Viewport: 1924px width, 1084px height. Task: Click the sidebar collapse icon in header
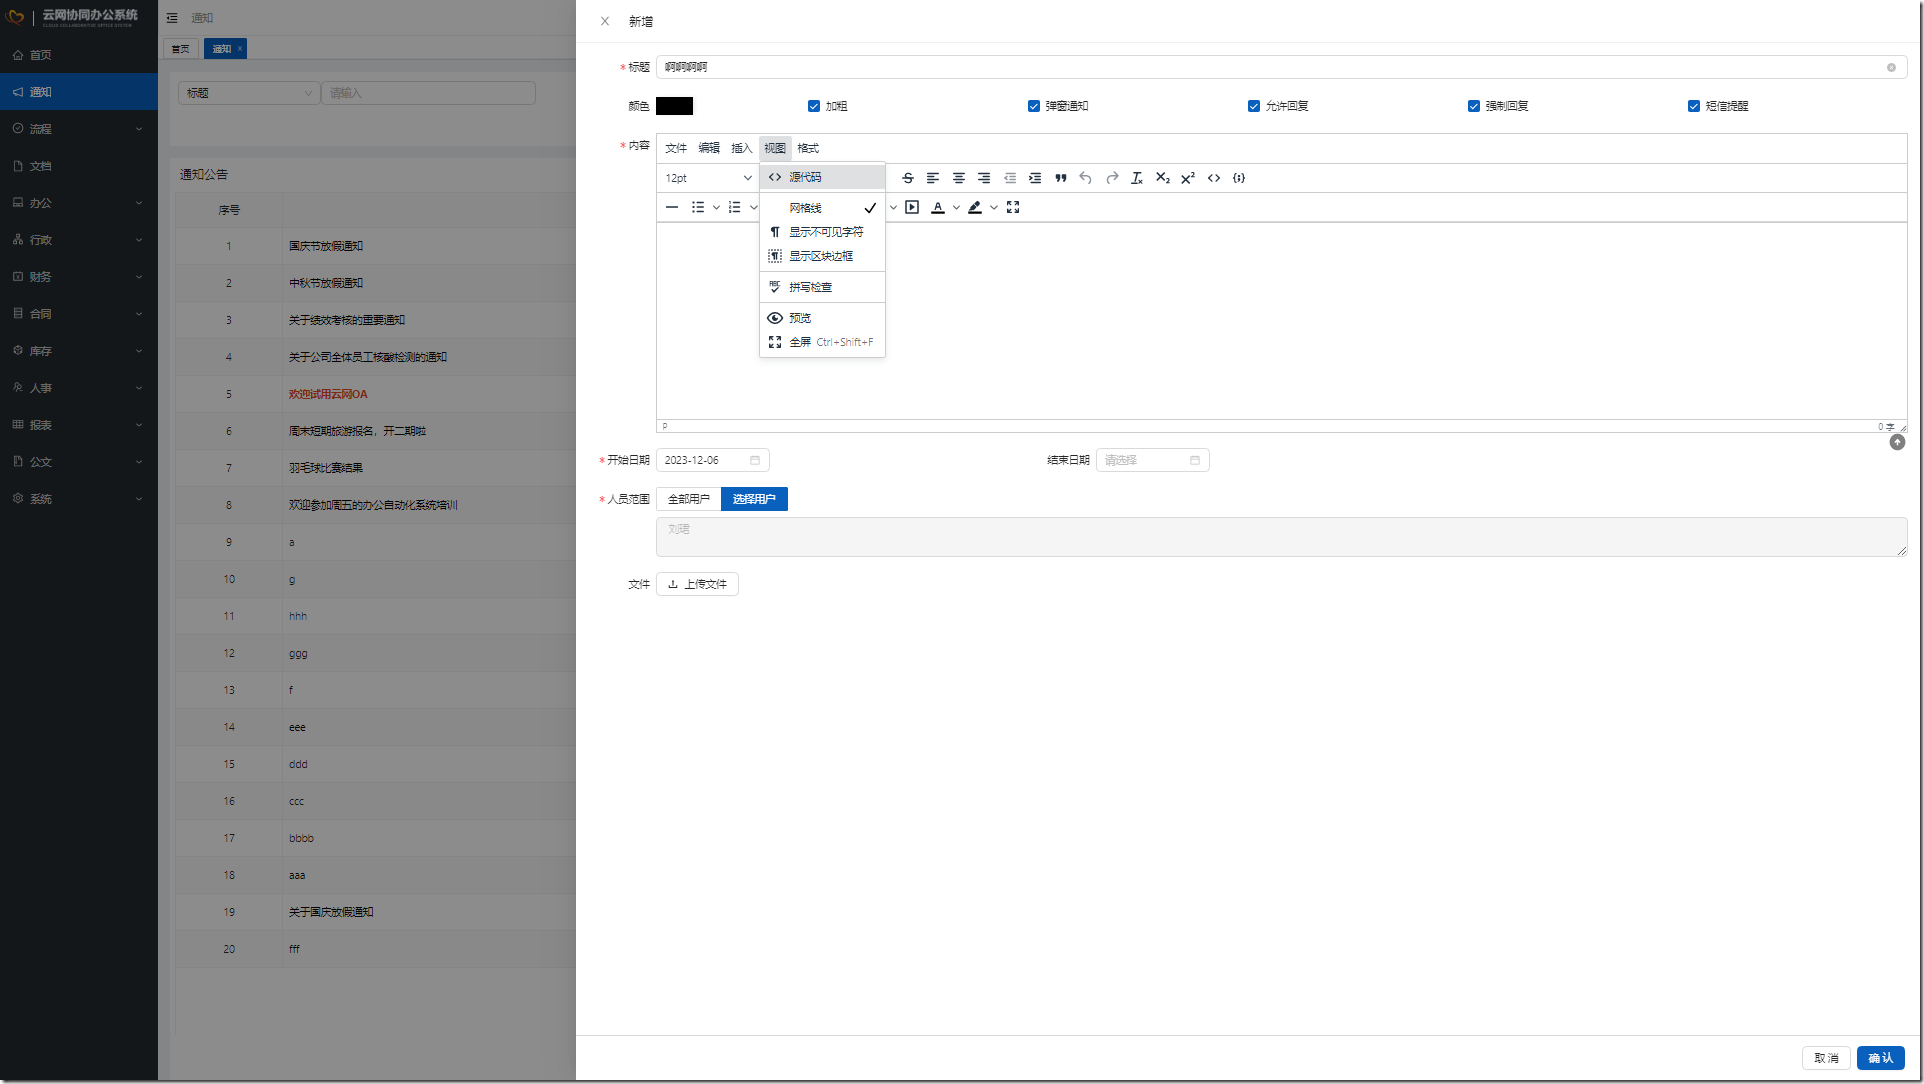click(x=172, y=18)
